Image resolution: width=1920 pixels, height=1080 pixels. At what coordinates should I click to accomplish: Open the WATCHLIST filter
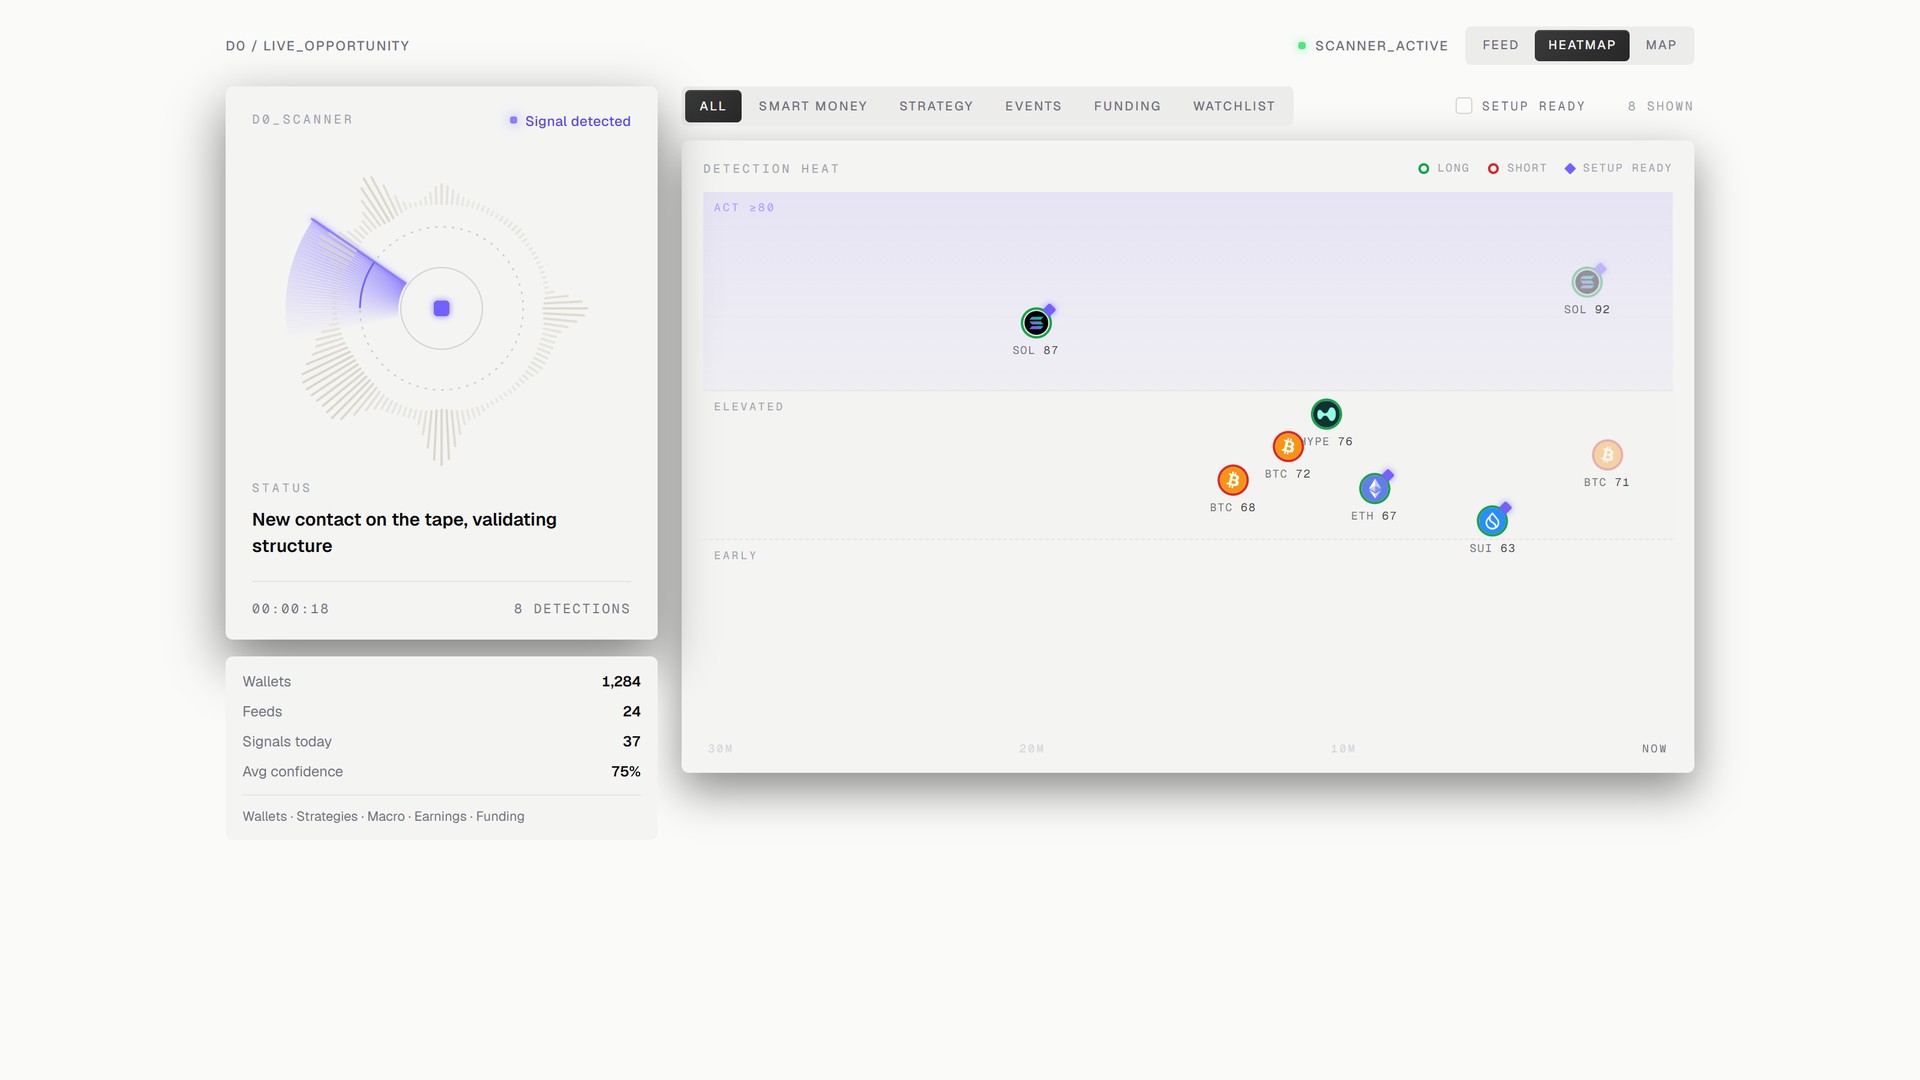[x=1234, y=106]
